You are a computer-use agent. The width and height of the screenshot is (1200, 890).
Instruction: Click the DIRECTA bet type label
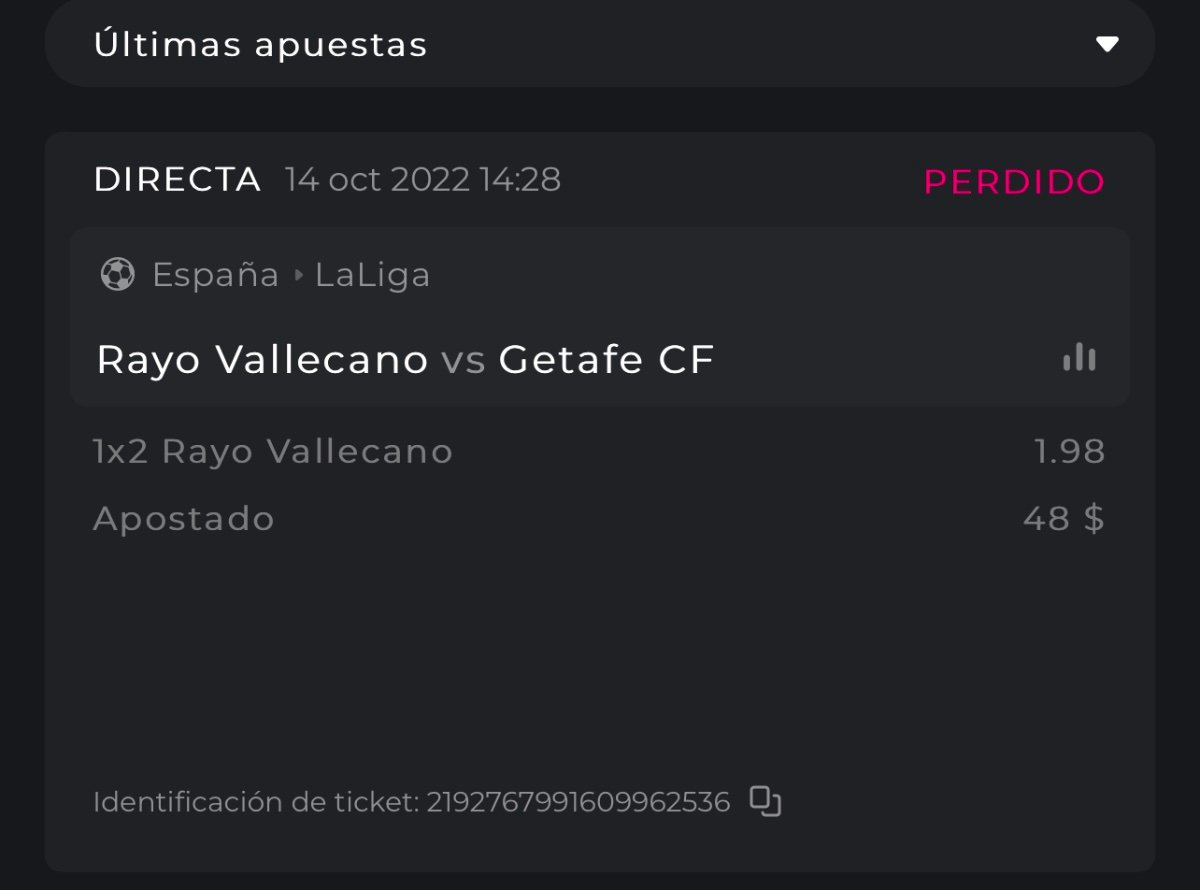(x=177, y=180)
